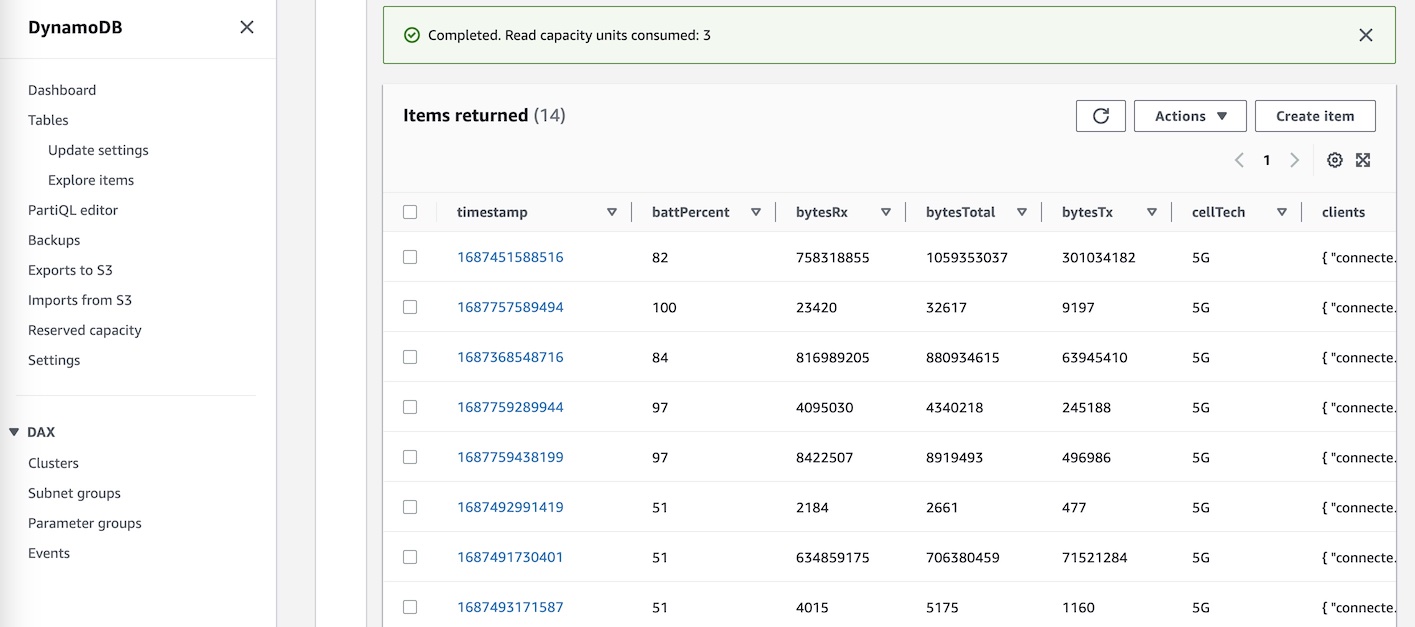This screenshot has height=627, width=1415.
Task: Open the timestamp column sort dropdown
Action: (x=610, y=212)
